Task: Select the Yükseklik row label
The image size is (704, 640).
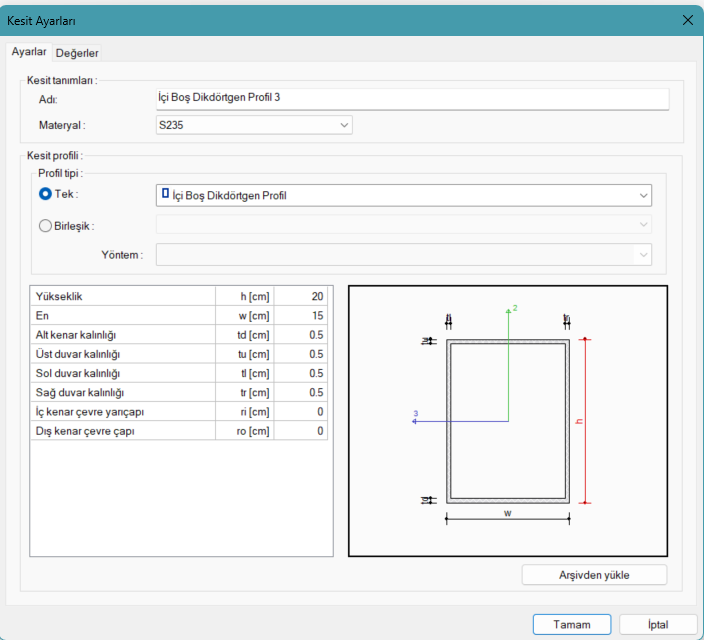Action: pos(123,296)
